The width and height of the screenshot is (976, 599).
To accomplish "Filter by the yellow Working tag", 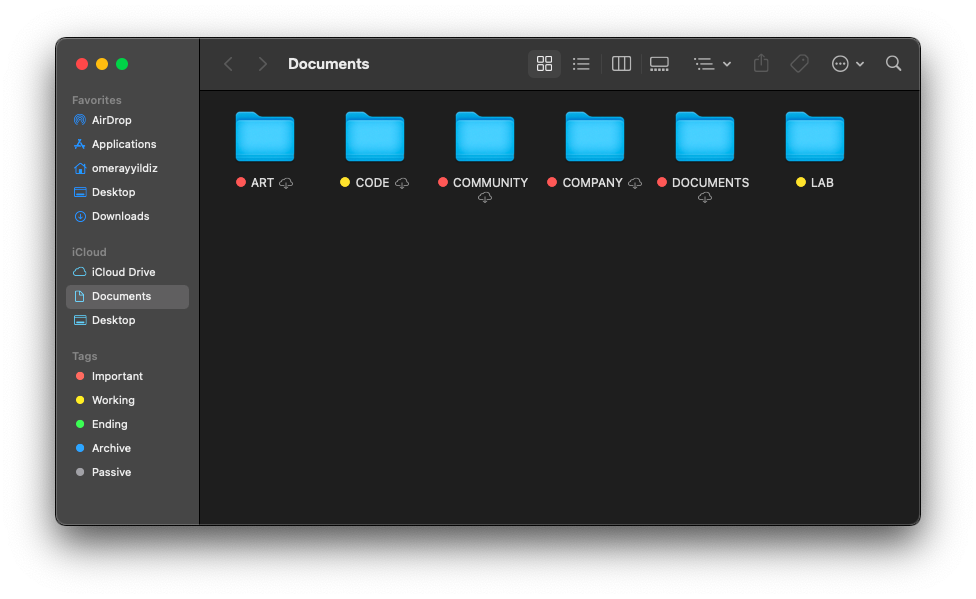I will (x=128, y=400).
